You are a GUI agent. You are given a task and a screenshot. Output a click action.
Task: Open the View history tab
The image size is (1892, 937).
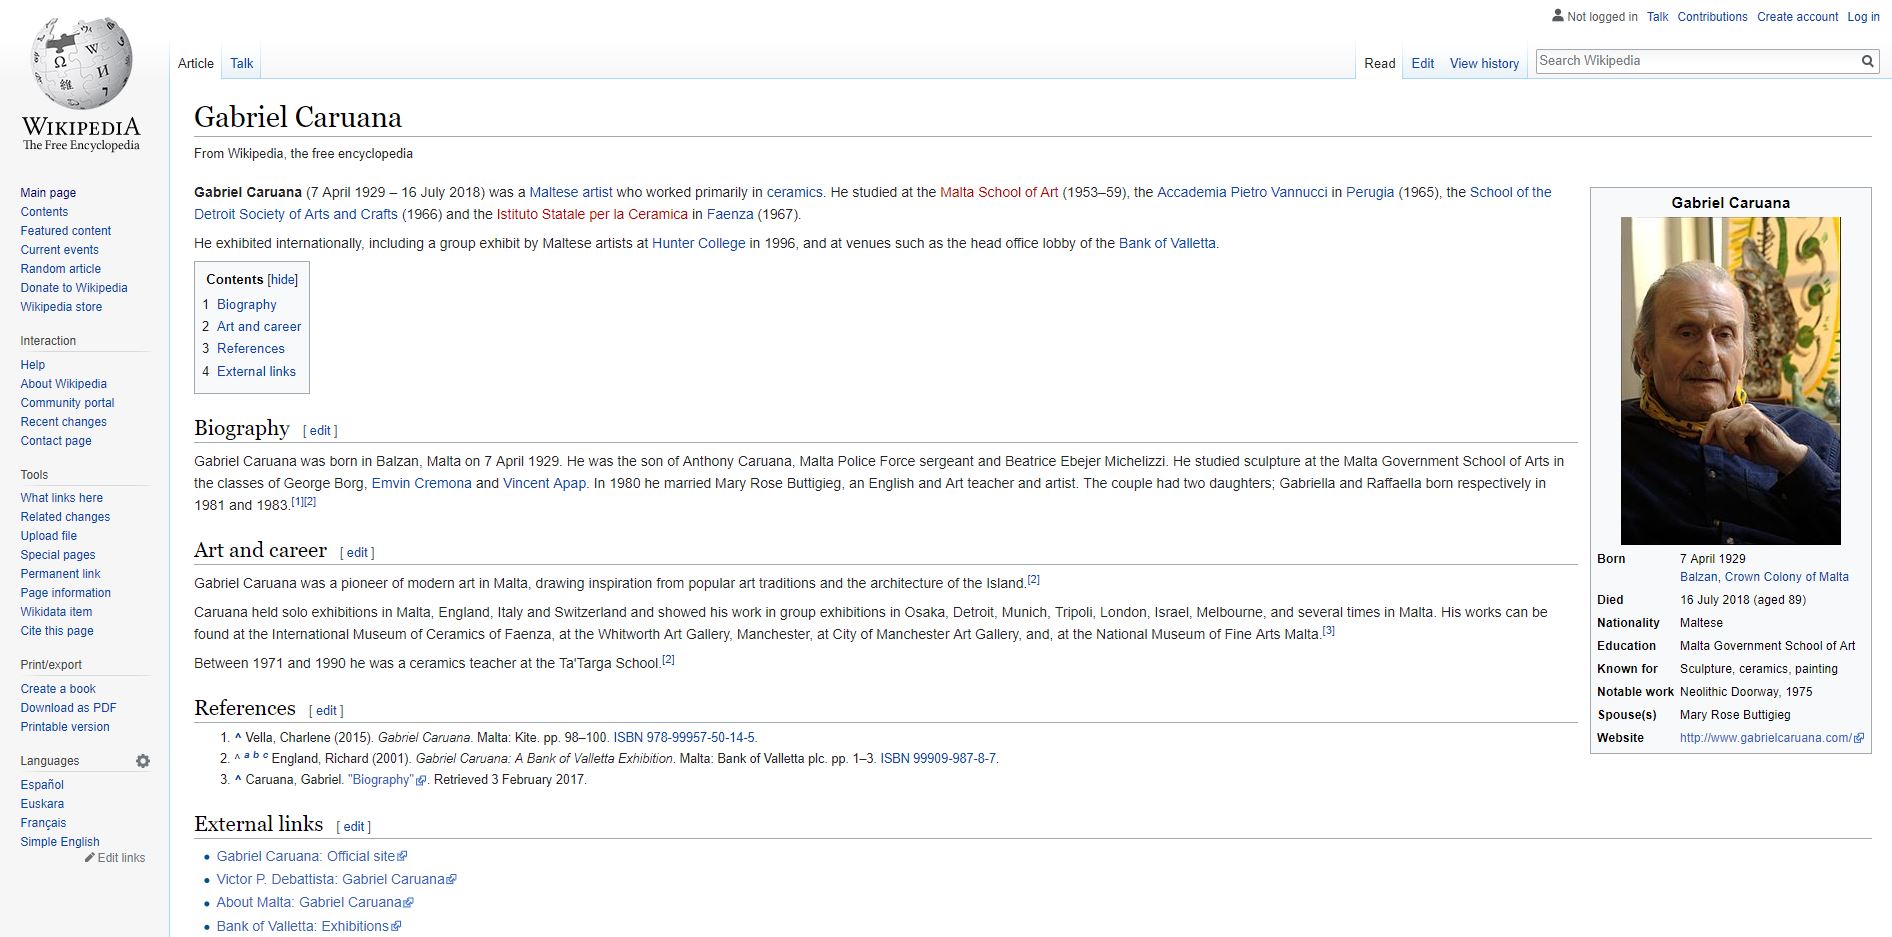[1484, 63]
